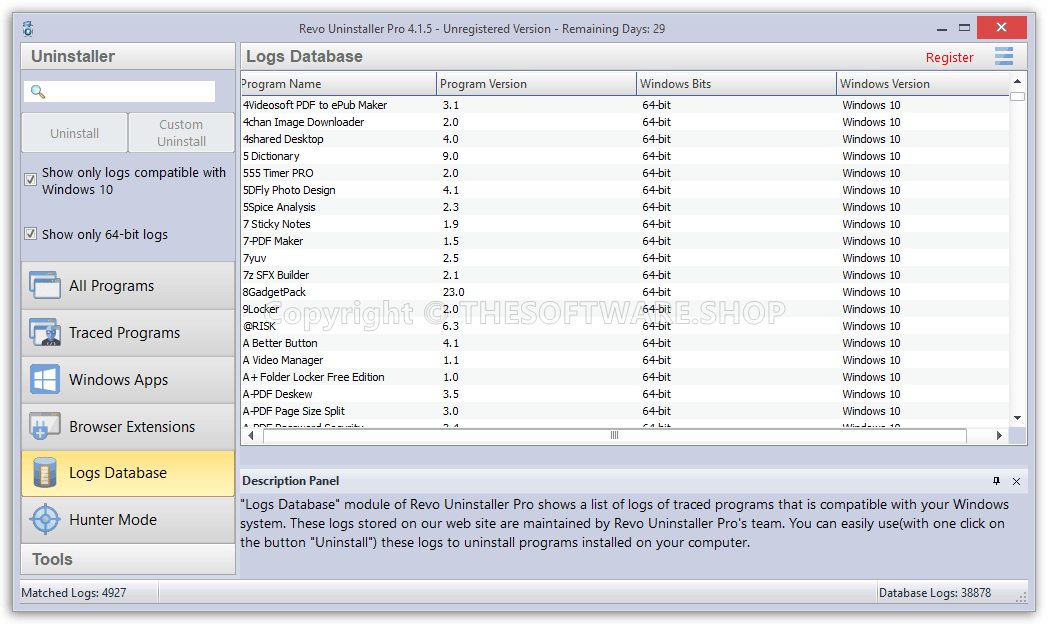Select the 555 Timer PRO row
The image size is (1048, 624).
[x=625, y=173]
